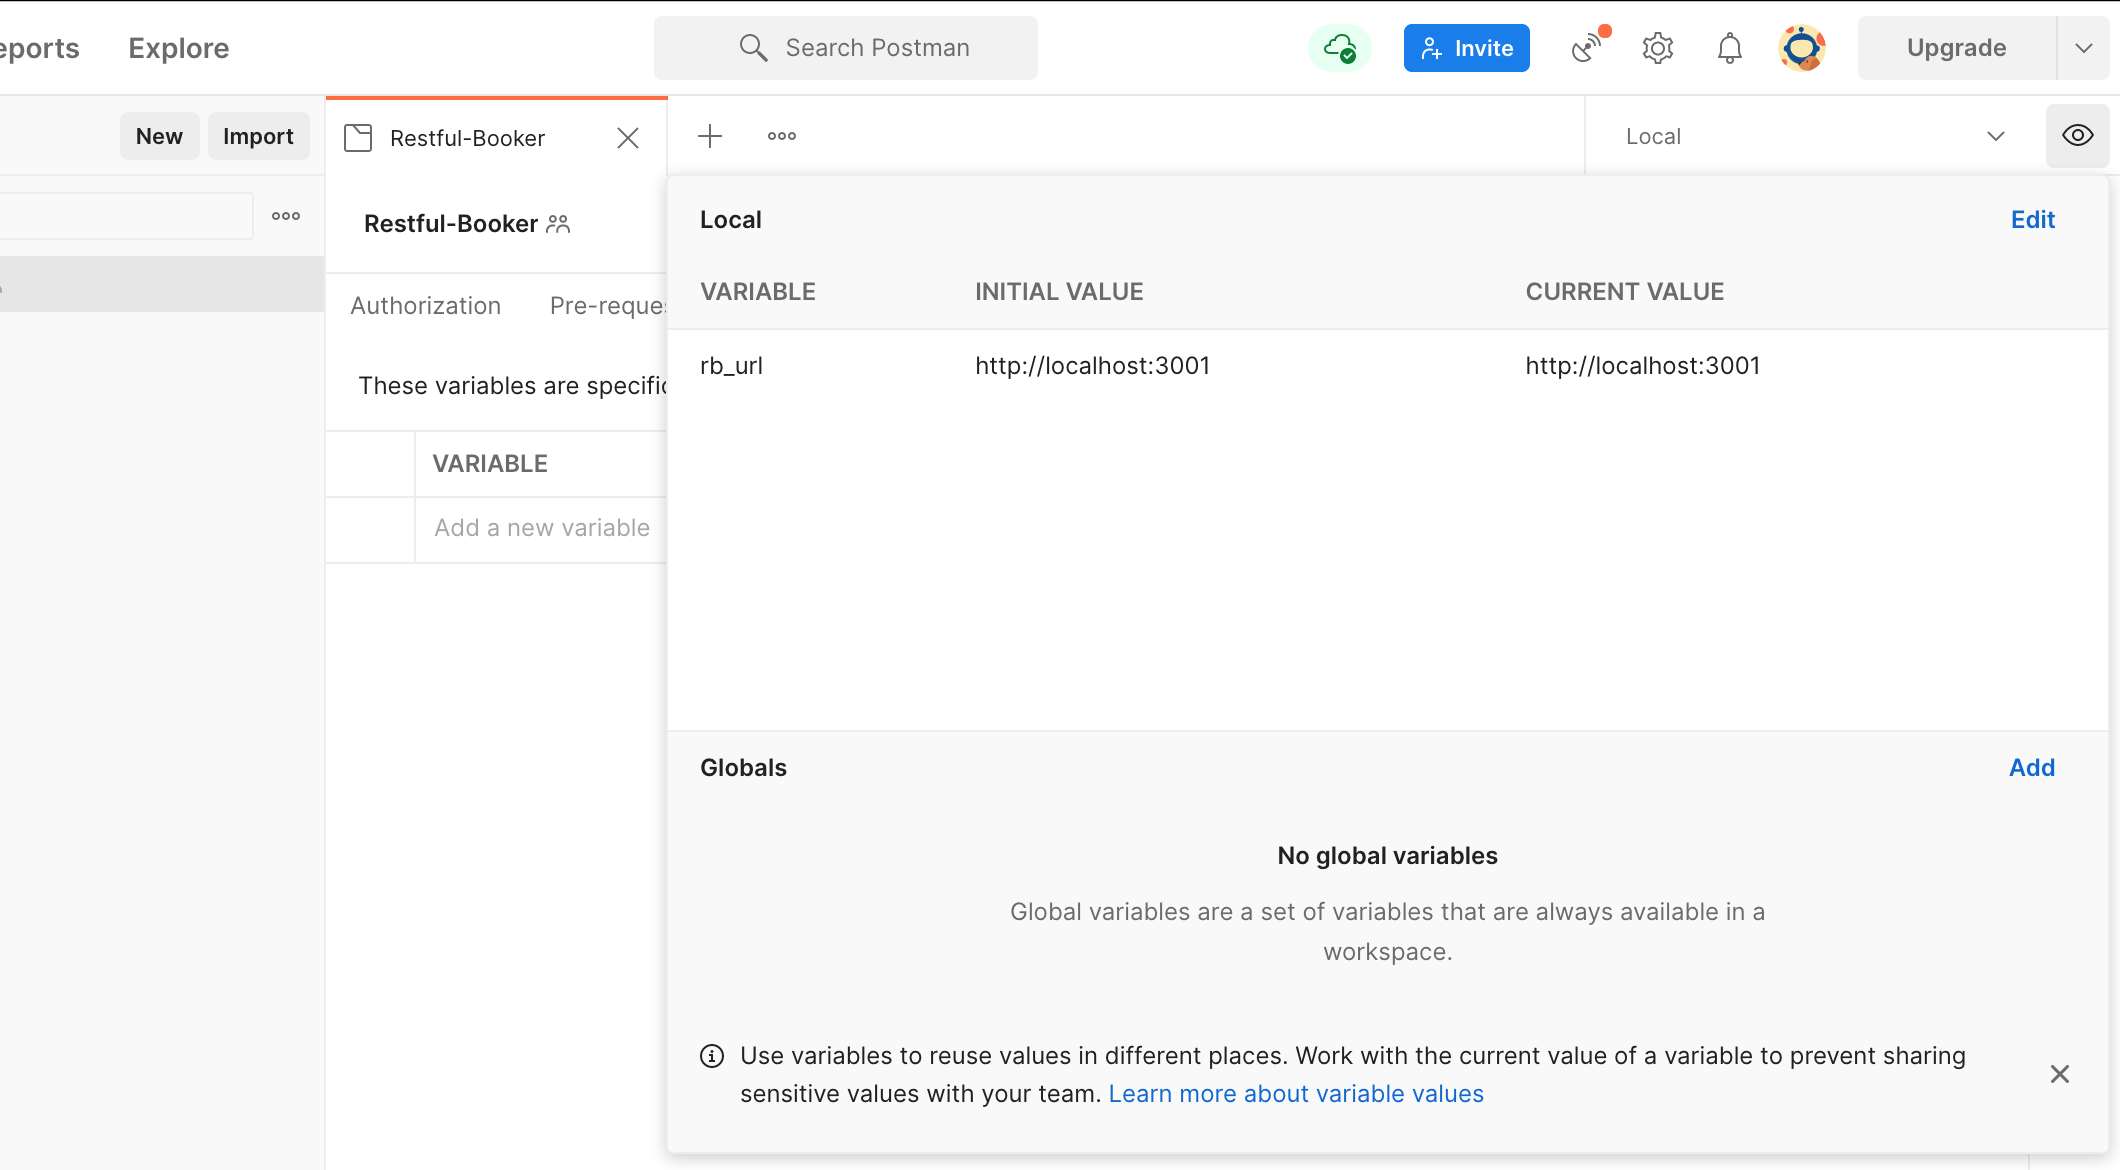Screen dimensions: 2120x1170
Task: Click the Add a new variable field
Action: pos(542,528)
